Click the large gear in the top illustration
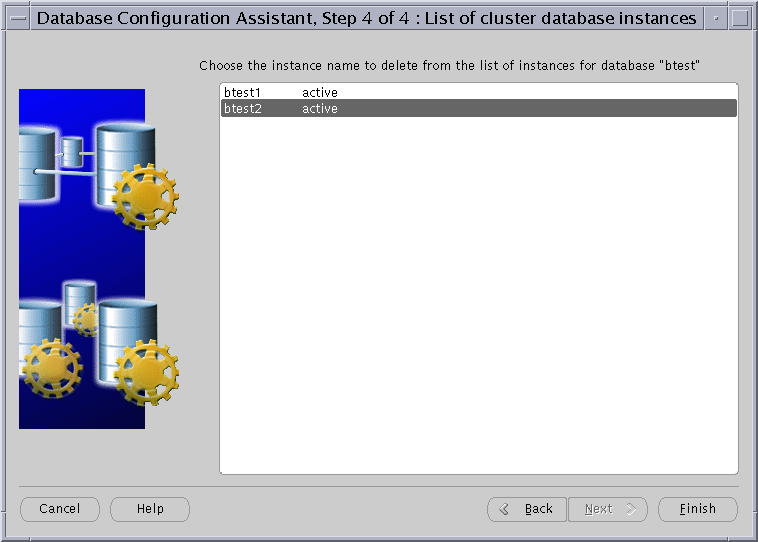This screenshot has width=758, height=542. tap(144, 196)
